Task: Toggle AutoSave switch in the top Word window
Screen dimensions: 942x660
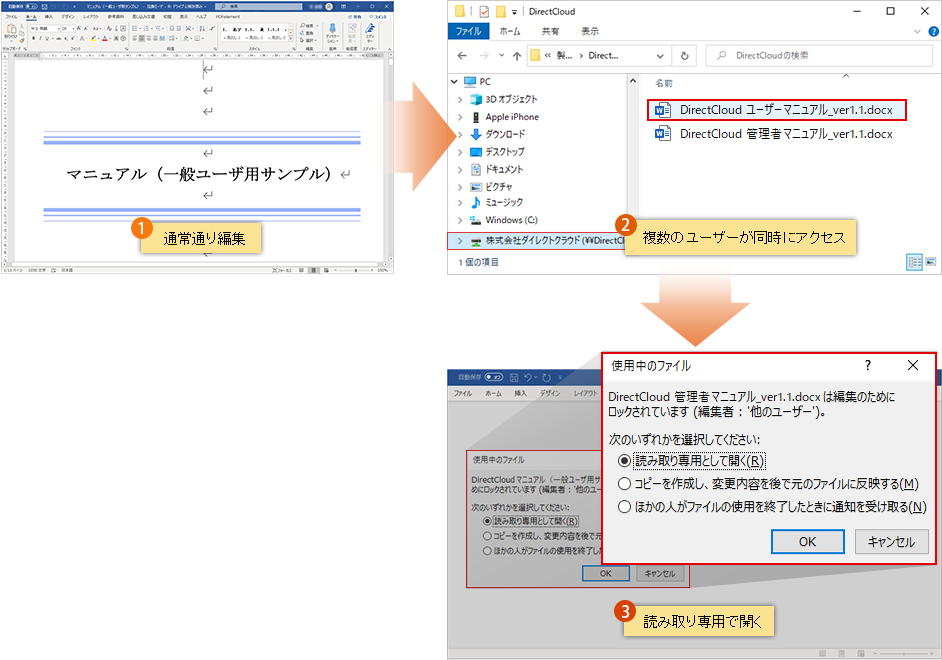Action: 31,7
